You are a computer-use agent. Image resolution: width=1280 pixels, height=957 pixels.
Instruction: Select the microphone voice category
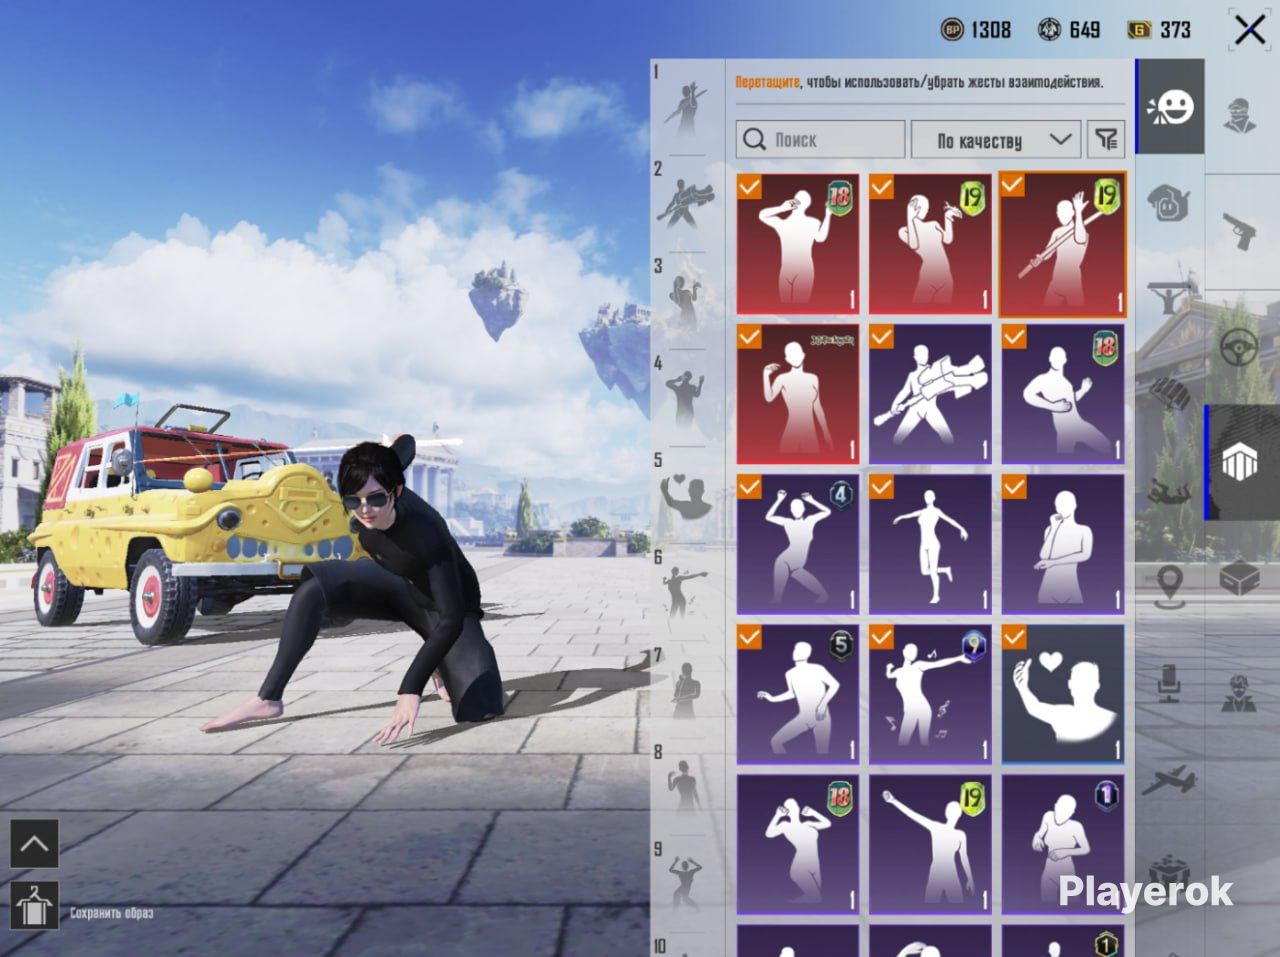[x=1168, y=681]
